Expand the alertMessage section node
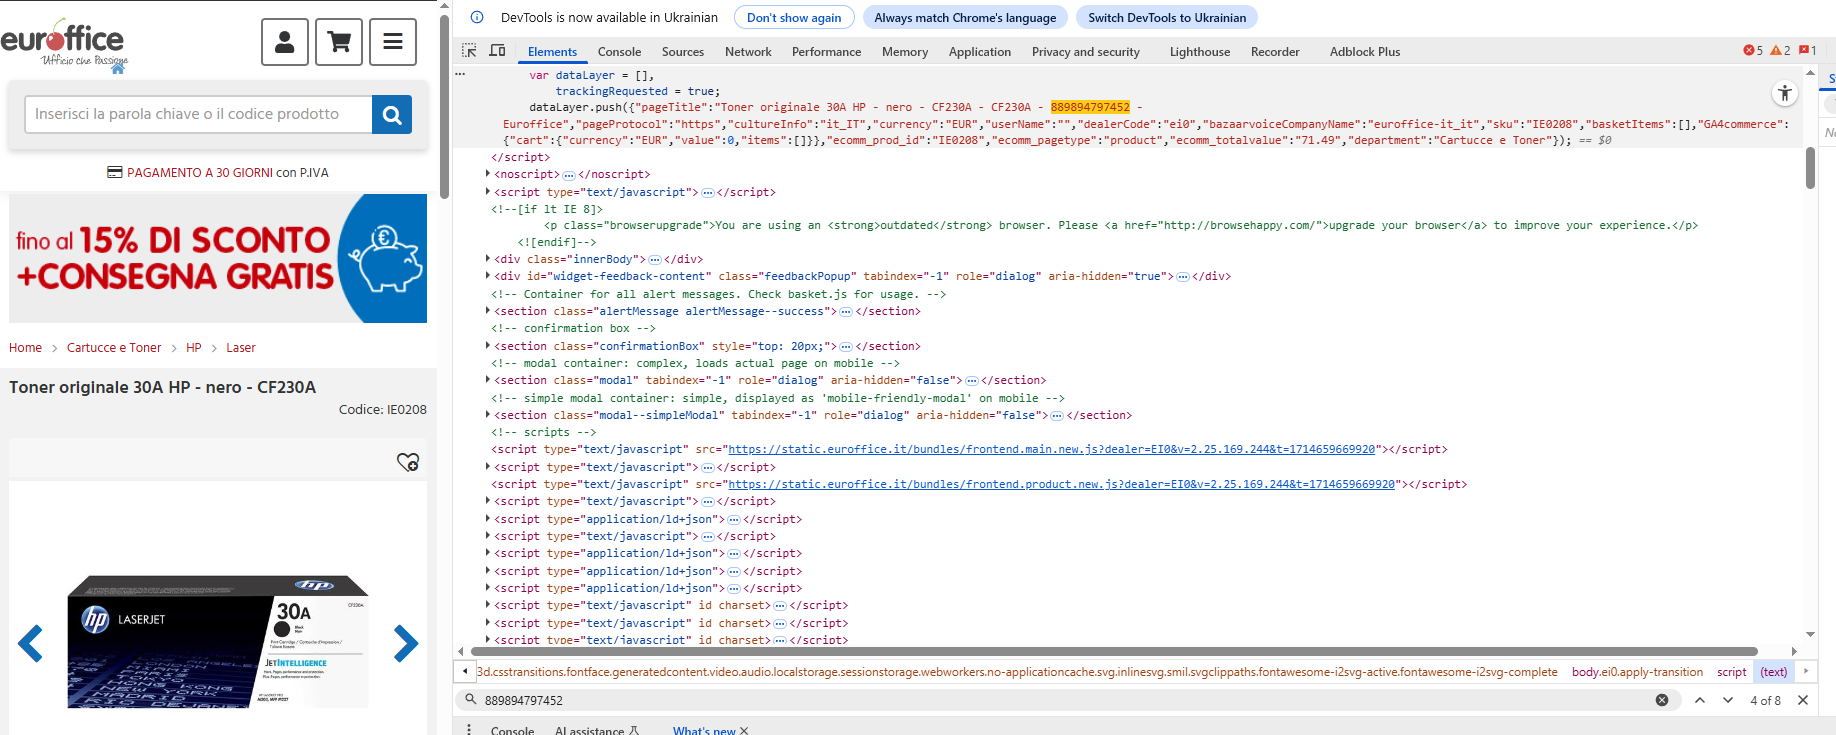The width and height of the screenshot is (1836, 735). tap(488, 311)
